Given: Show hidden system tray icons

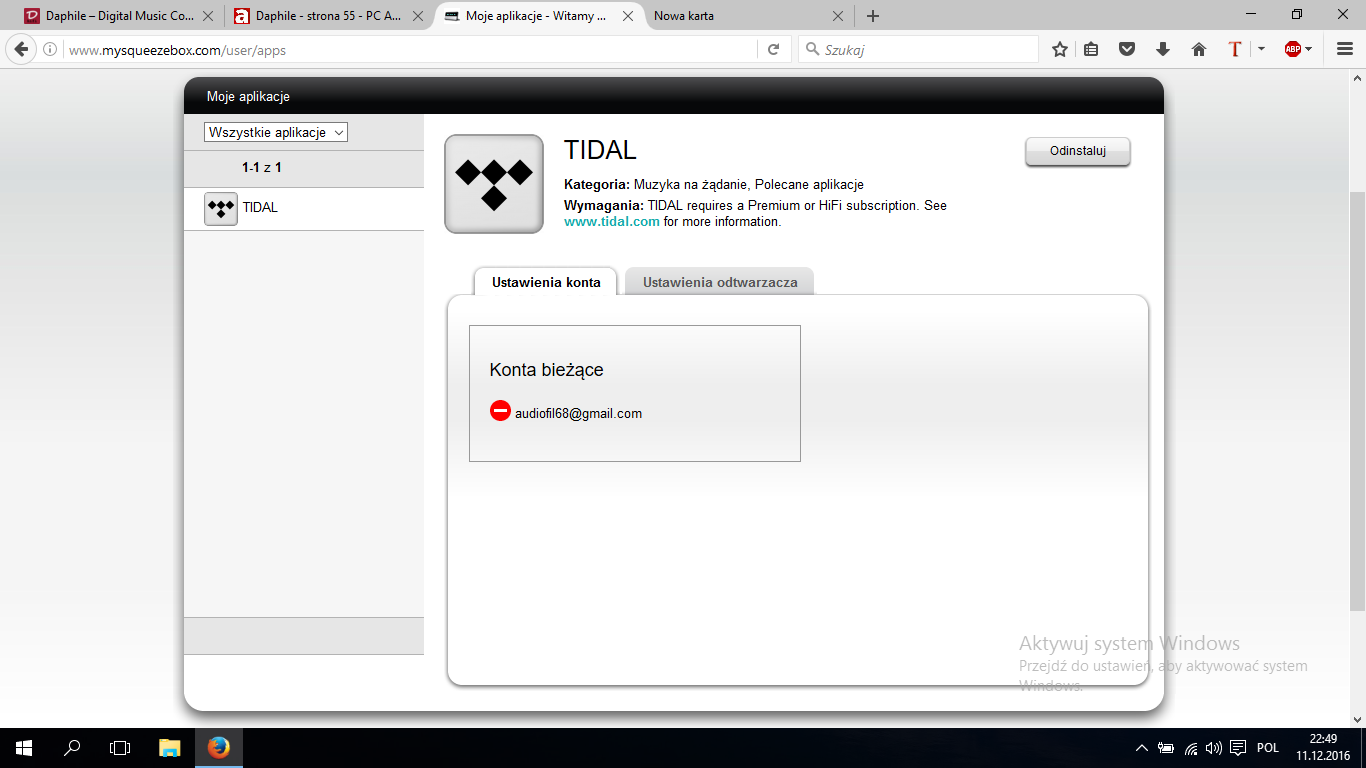Looking at the screenshot, I should click(1142, 748).
